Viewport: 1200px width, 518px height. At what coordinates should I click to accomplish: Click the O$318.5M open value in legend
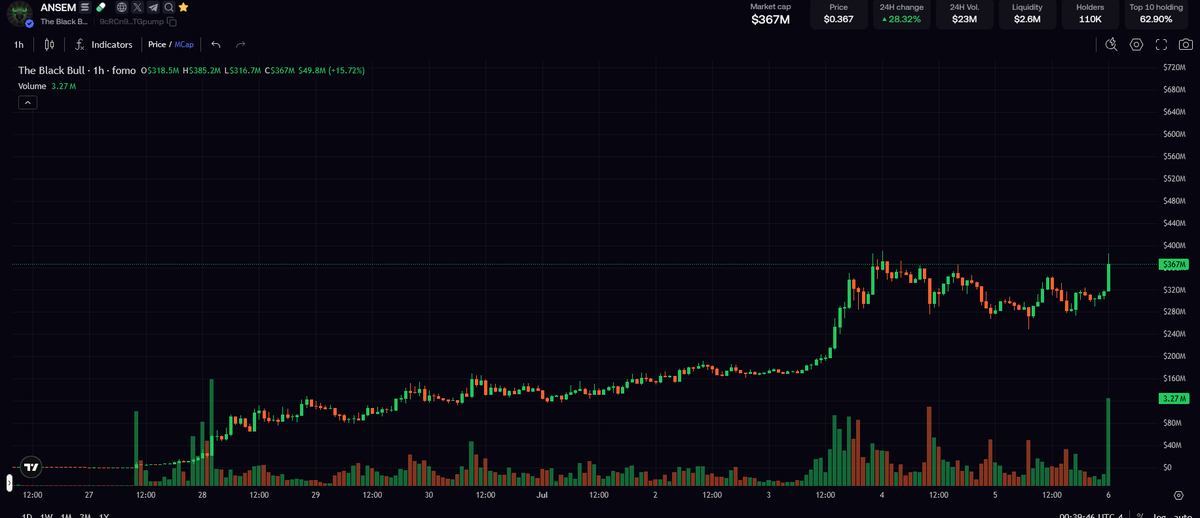pos(161,71)
